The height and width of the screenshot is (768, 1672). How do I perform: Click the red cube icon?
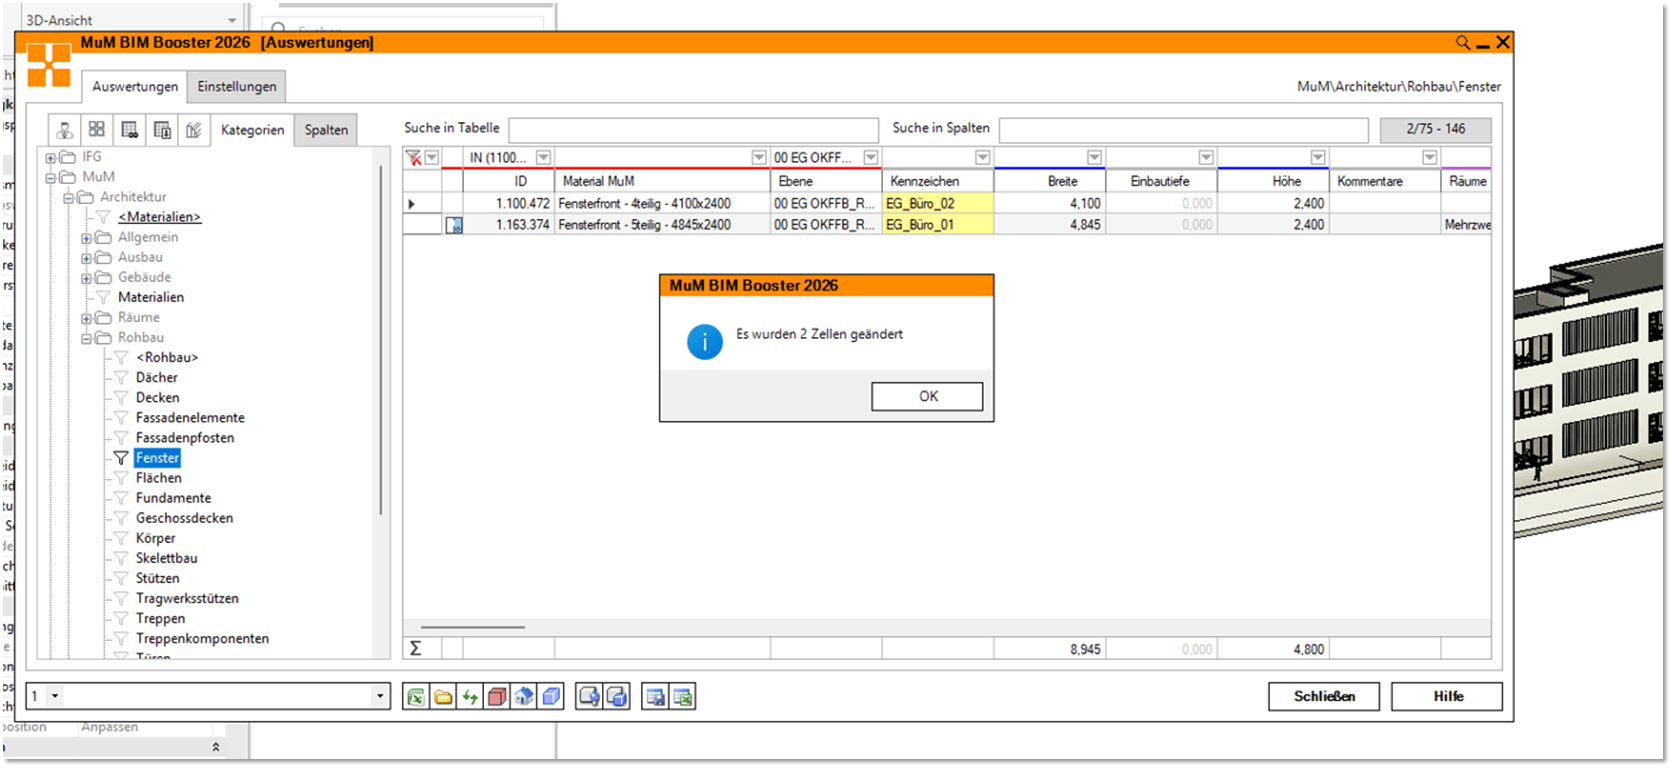497,697
